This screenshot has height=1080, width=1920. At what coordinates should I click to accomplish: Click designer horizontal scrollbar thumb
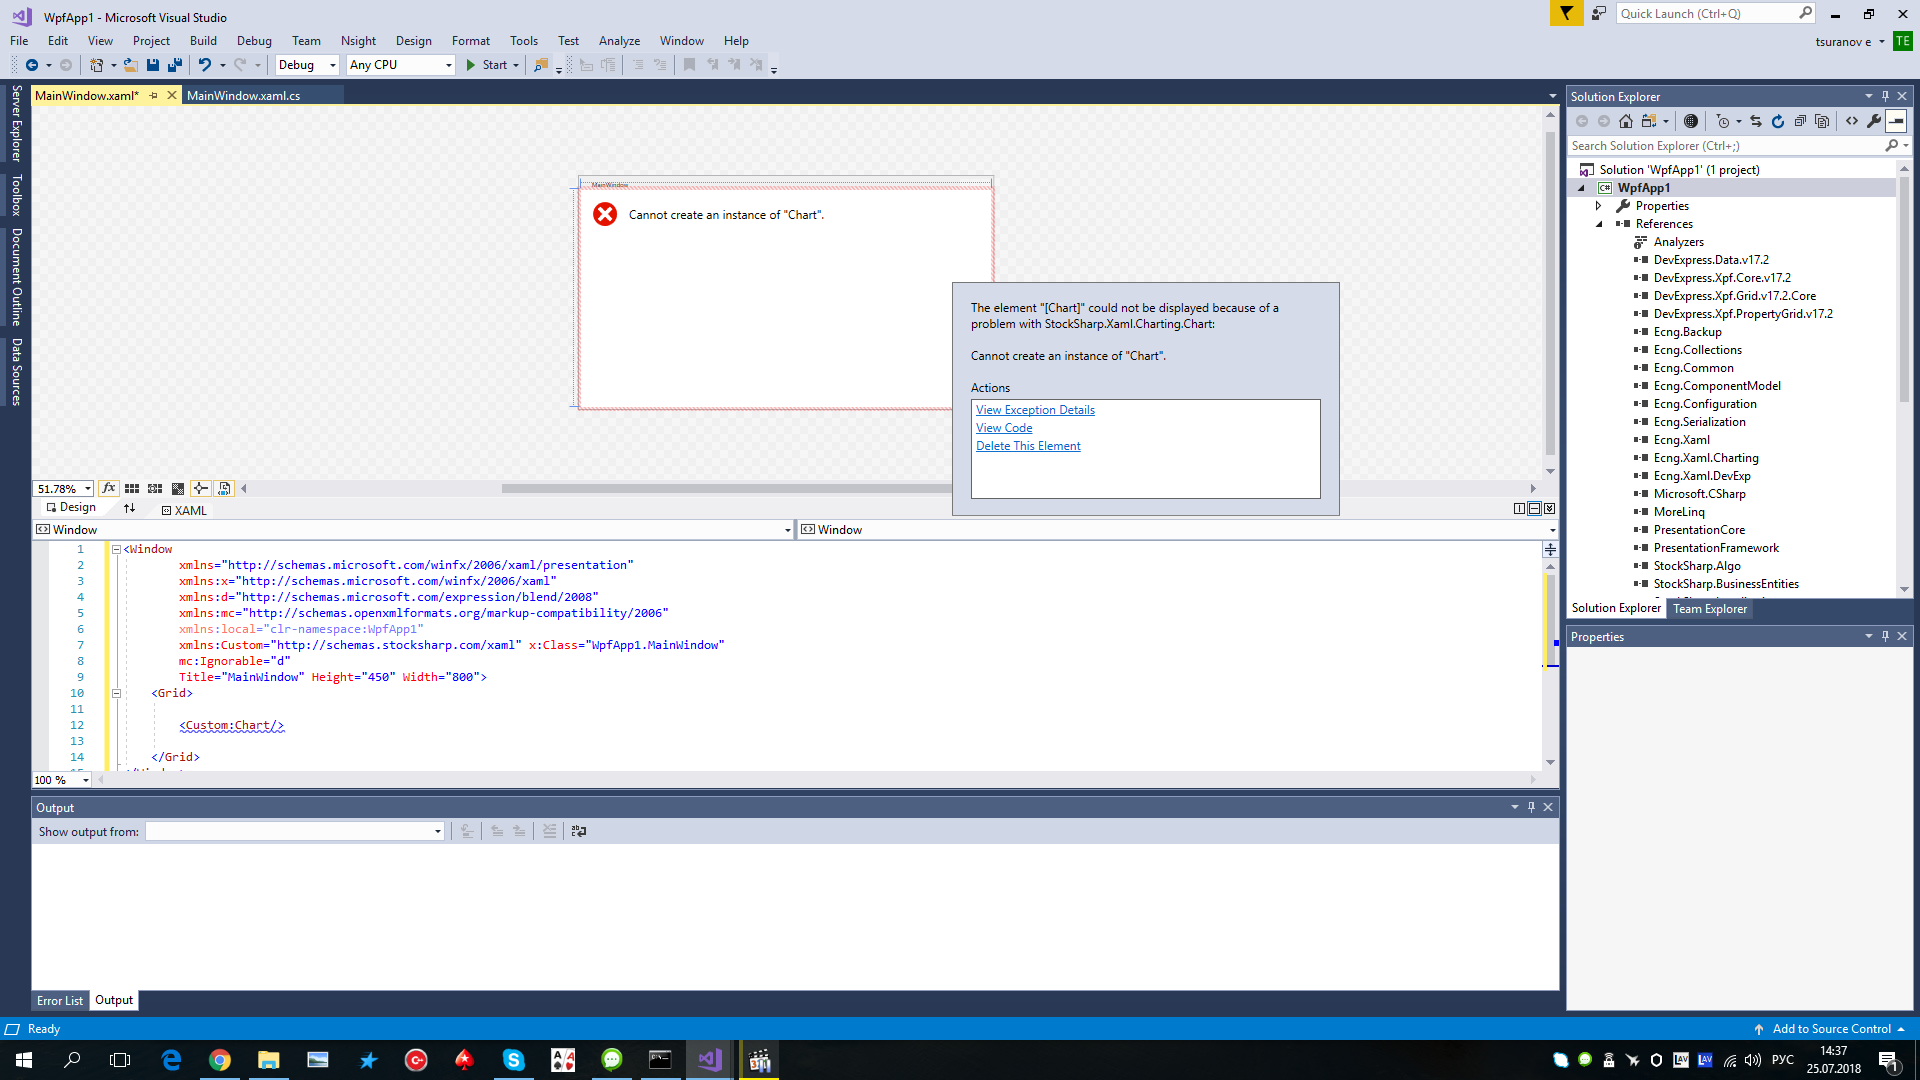click(x=726, y=489)
